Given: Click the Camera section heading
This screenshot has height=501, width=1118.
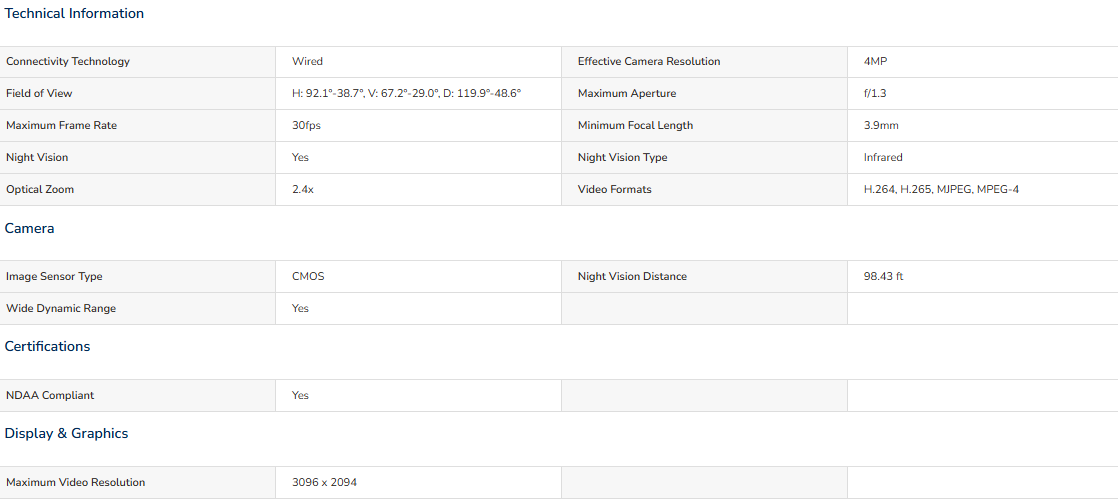Looking at the screenshot, I should [x=29, y=229].
